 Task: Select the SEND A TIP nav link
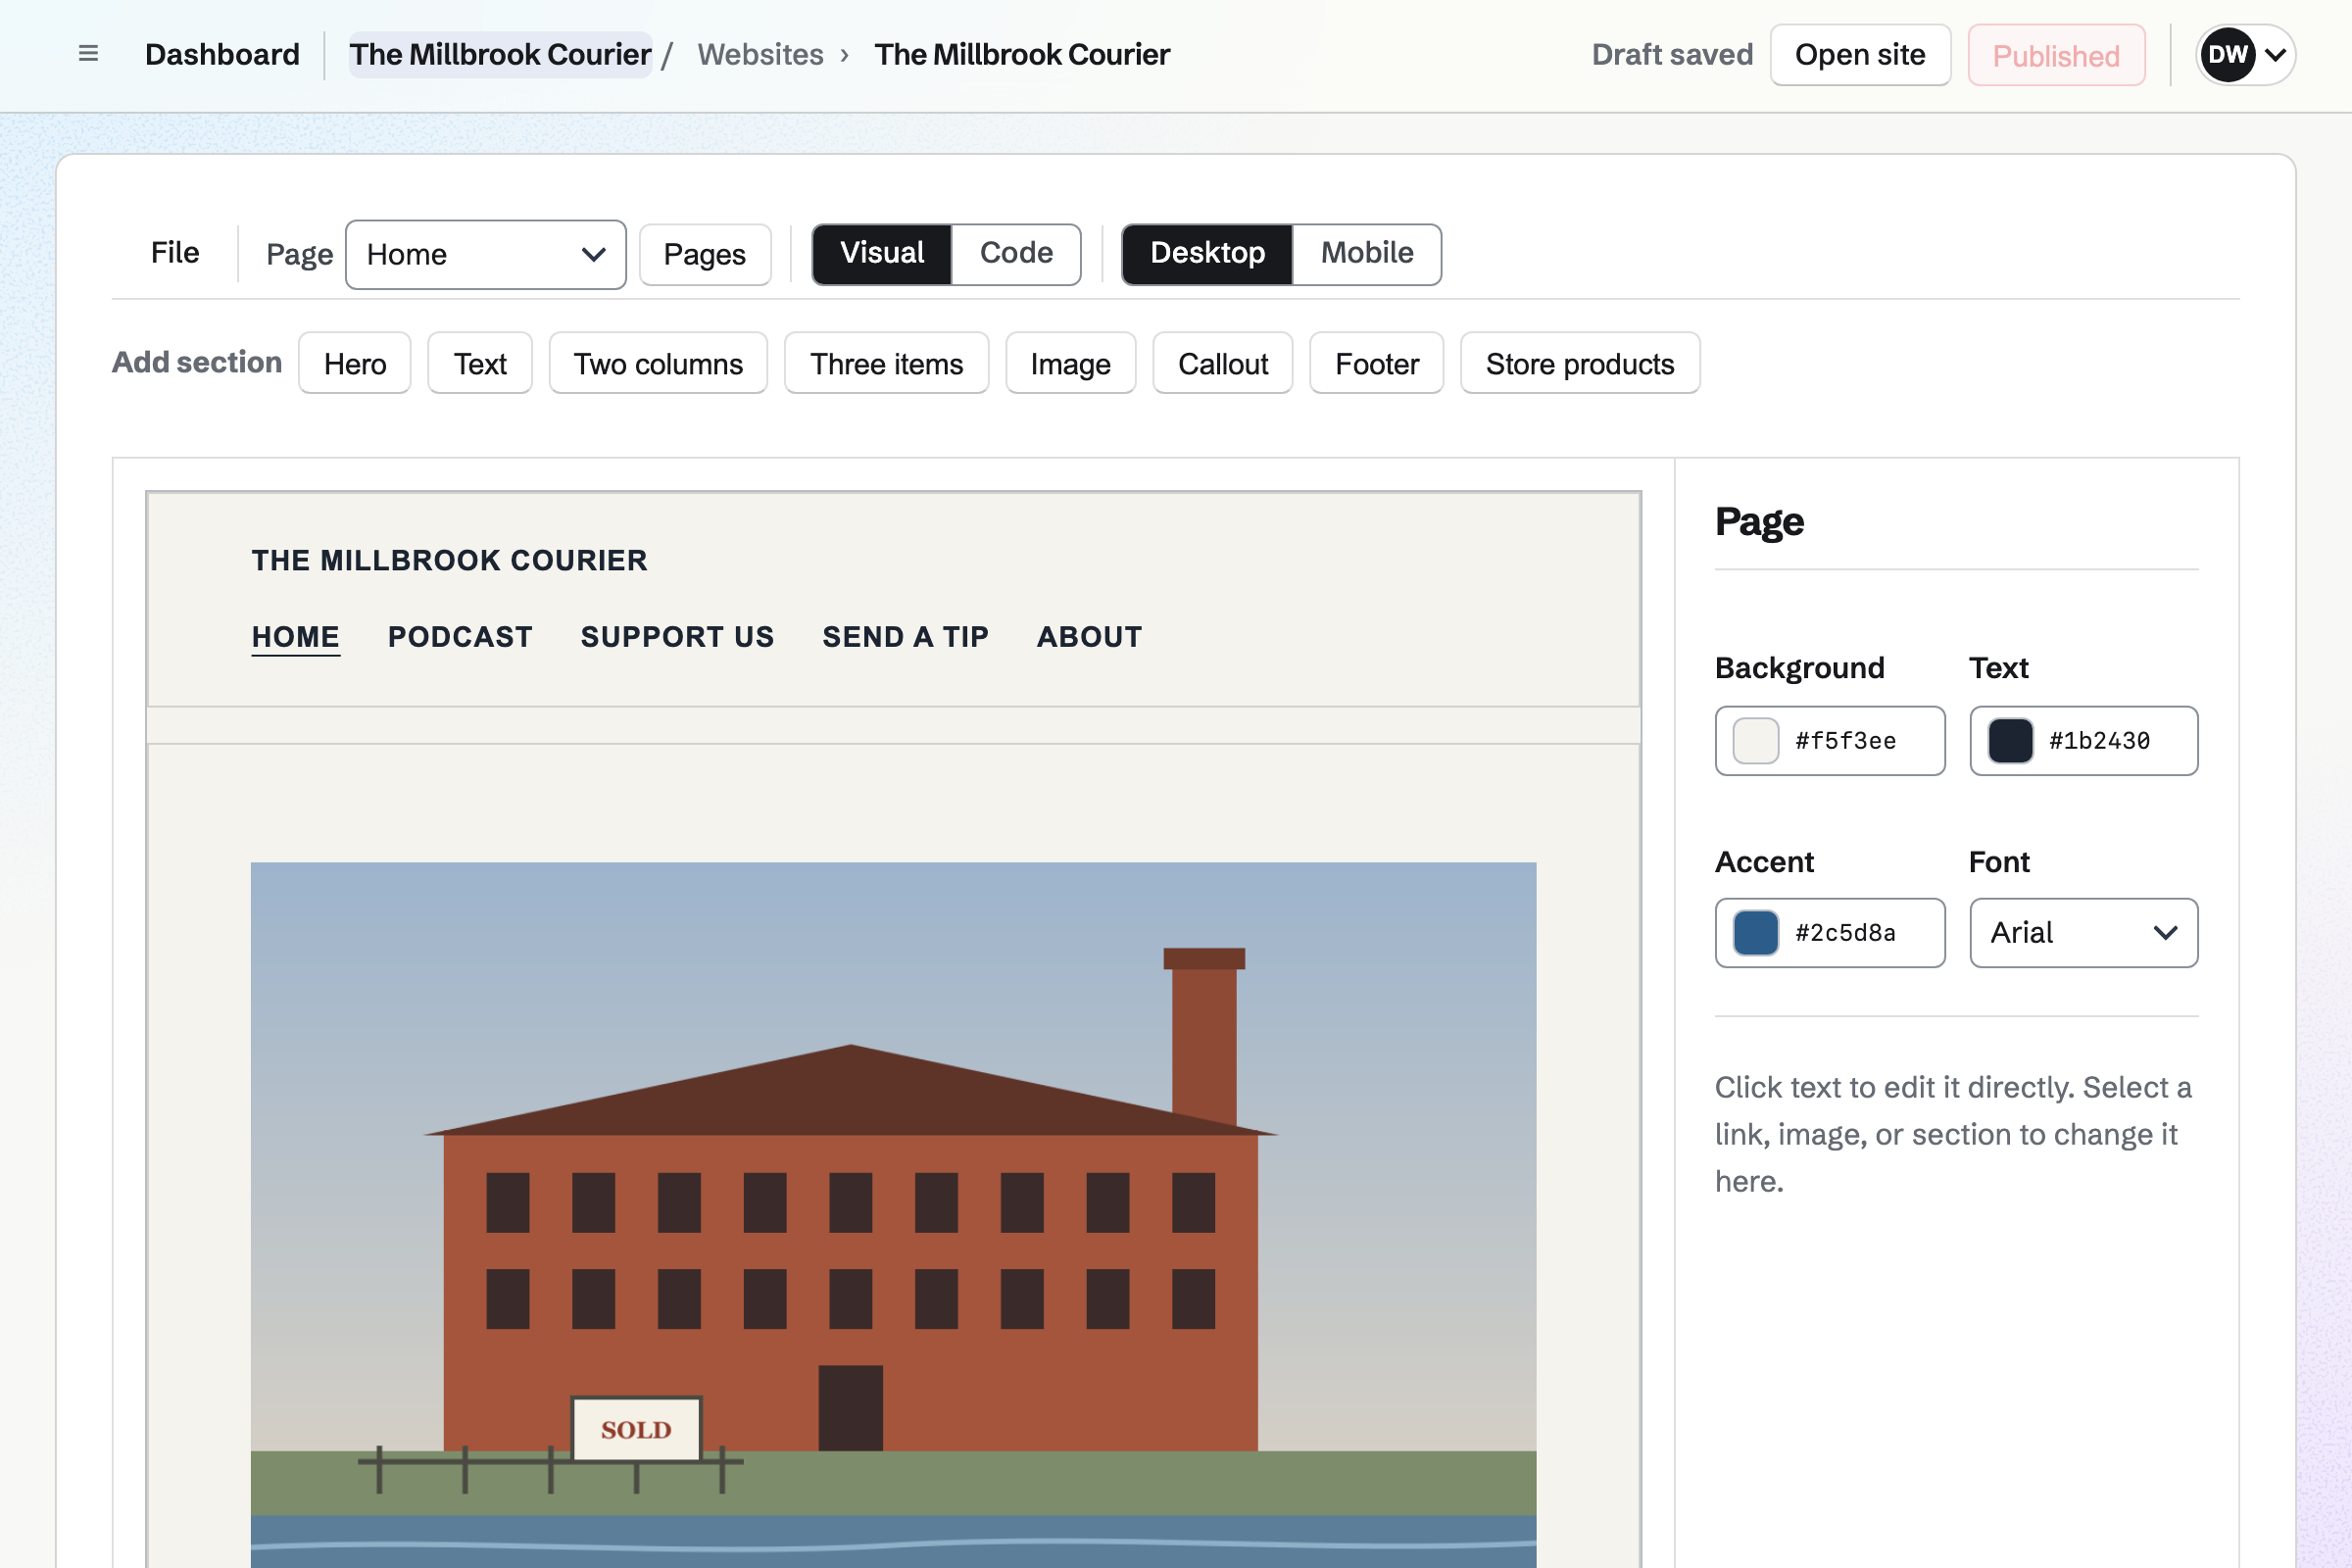[x=905, y=637]
